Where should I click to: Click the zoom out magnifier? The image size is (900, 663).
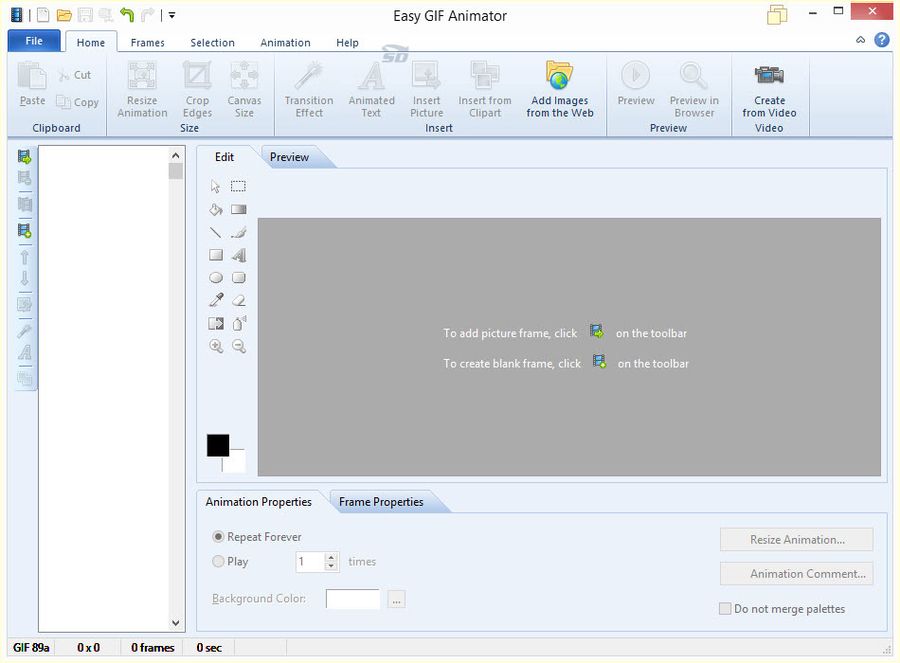(239, 346)
